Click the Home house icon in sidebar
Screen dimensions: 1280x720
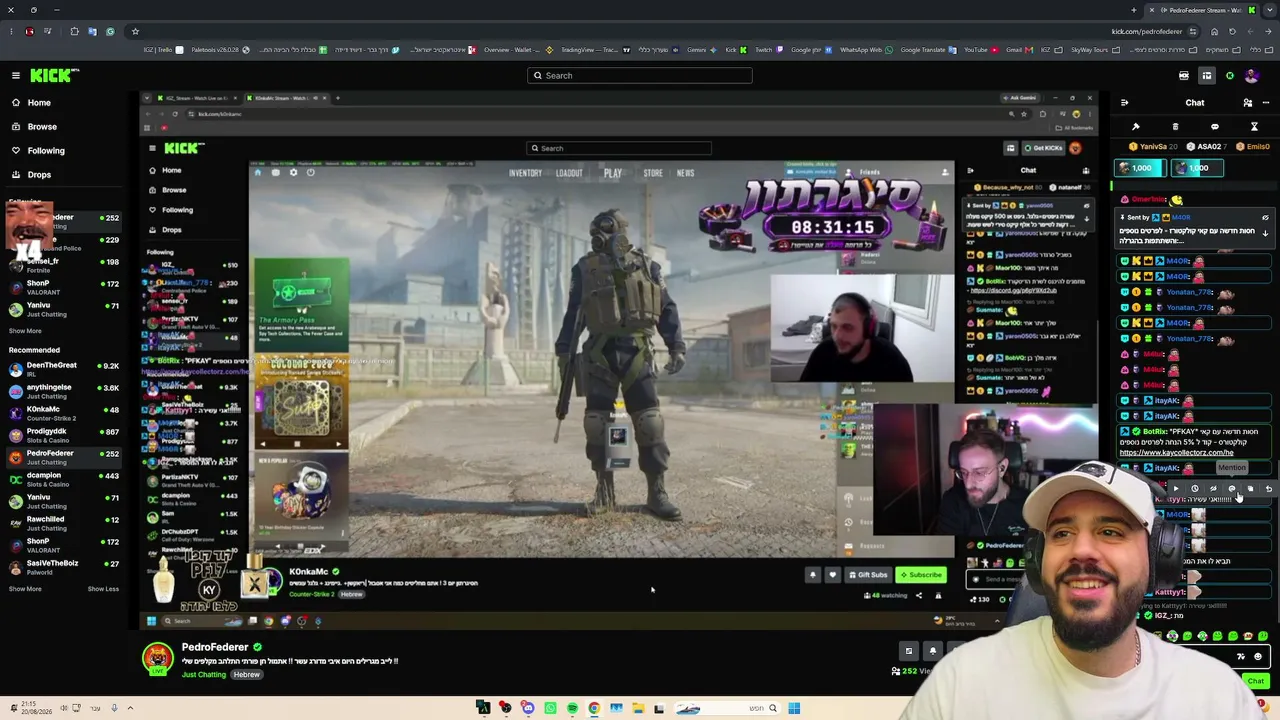point(15,103)
